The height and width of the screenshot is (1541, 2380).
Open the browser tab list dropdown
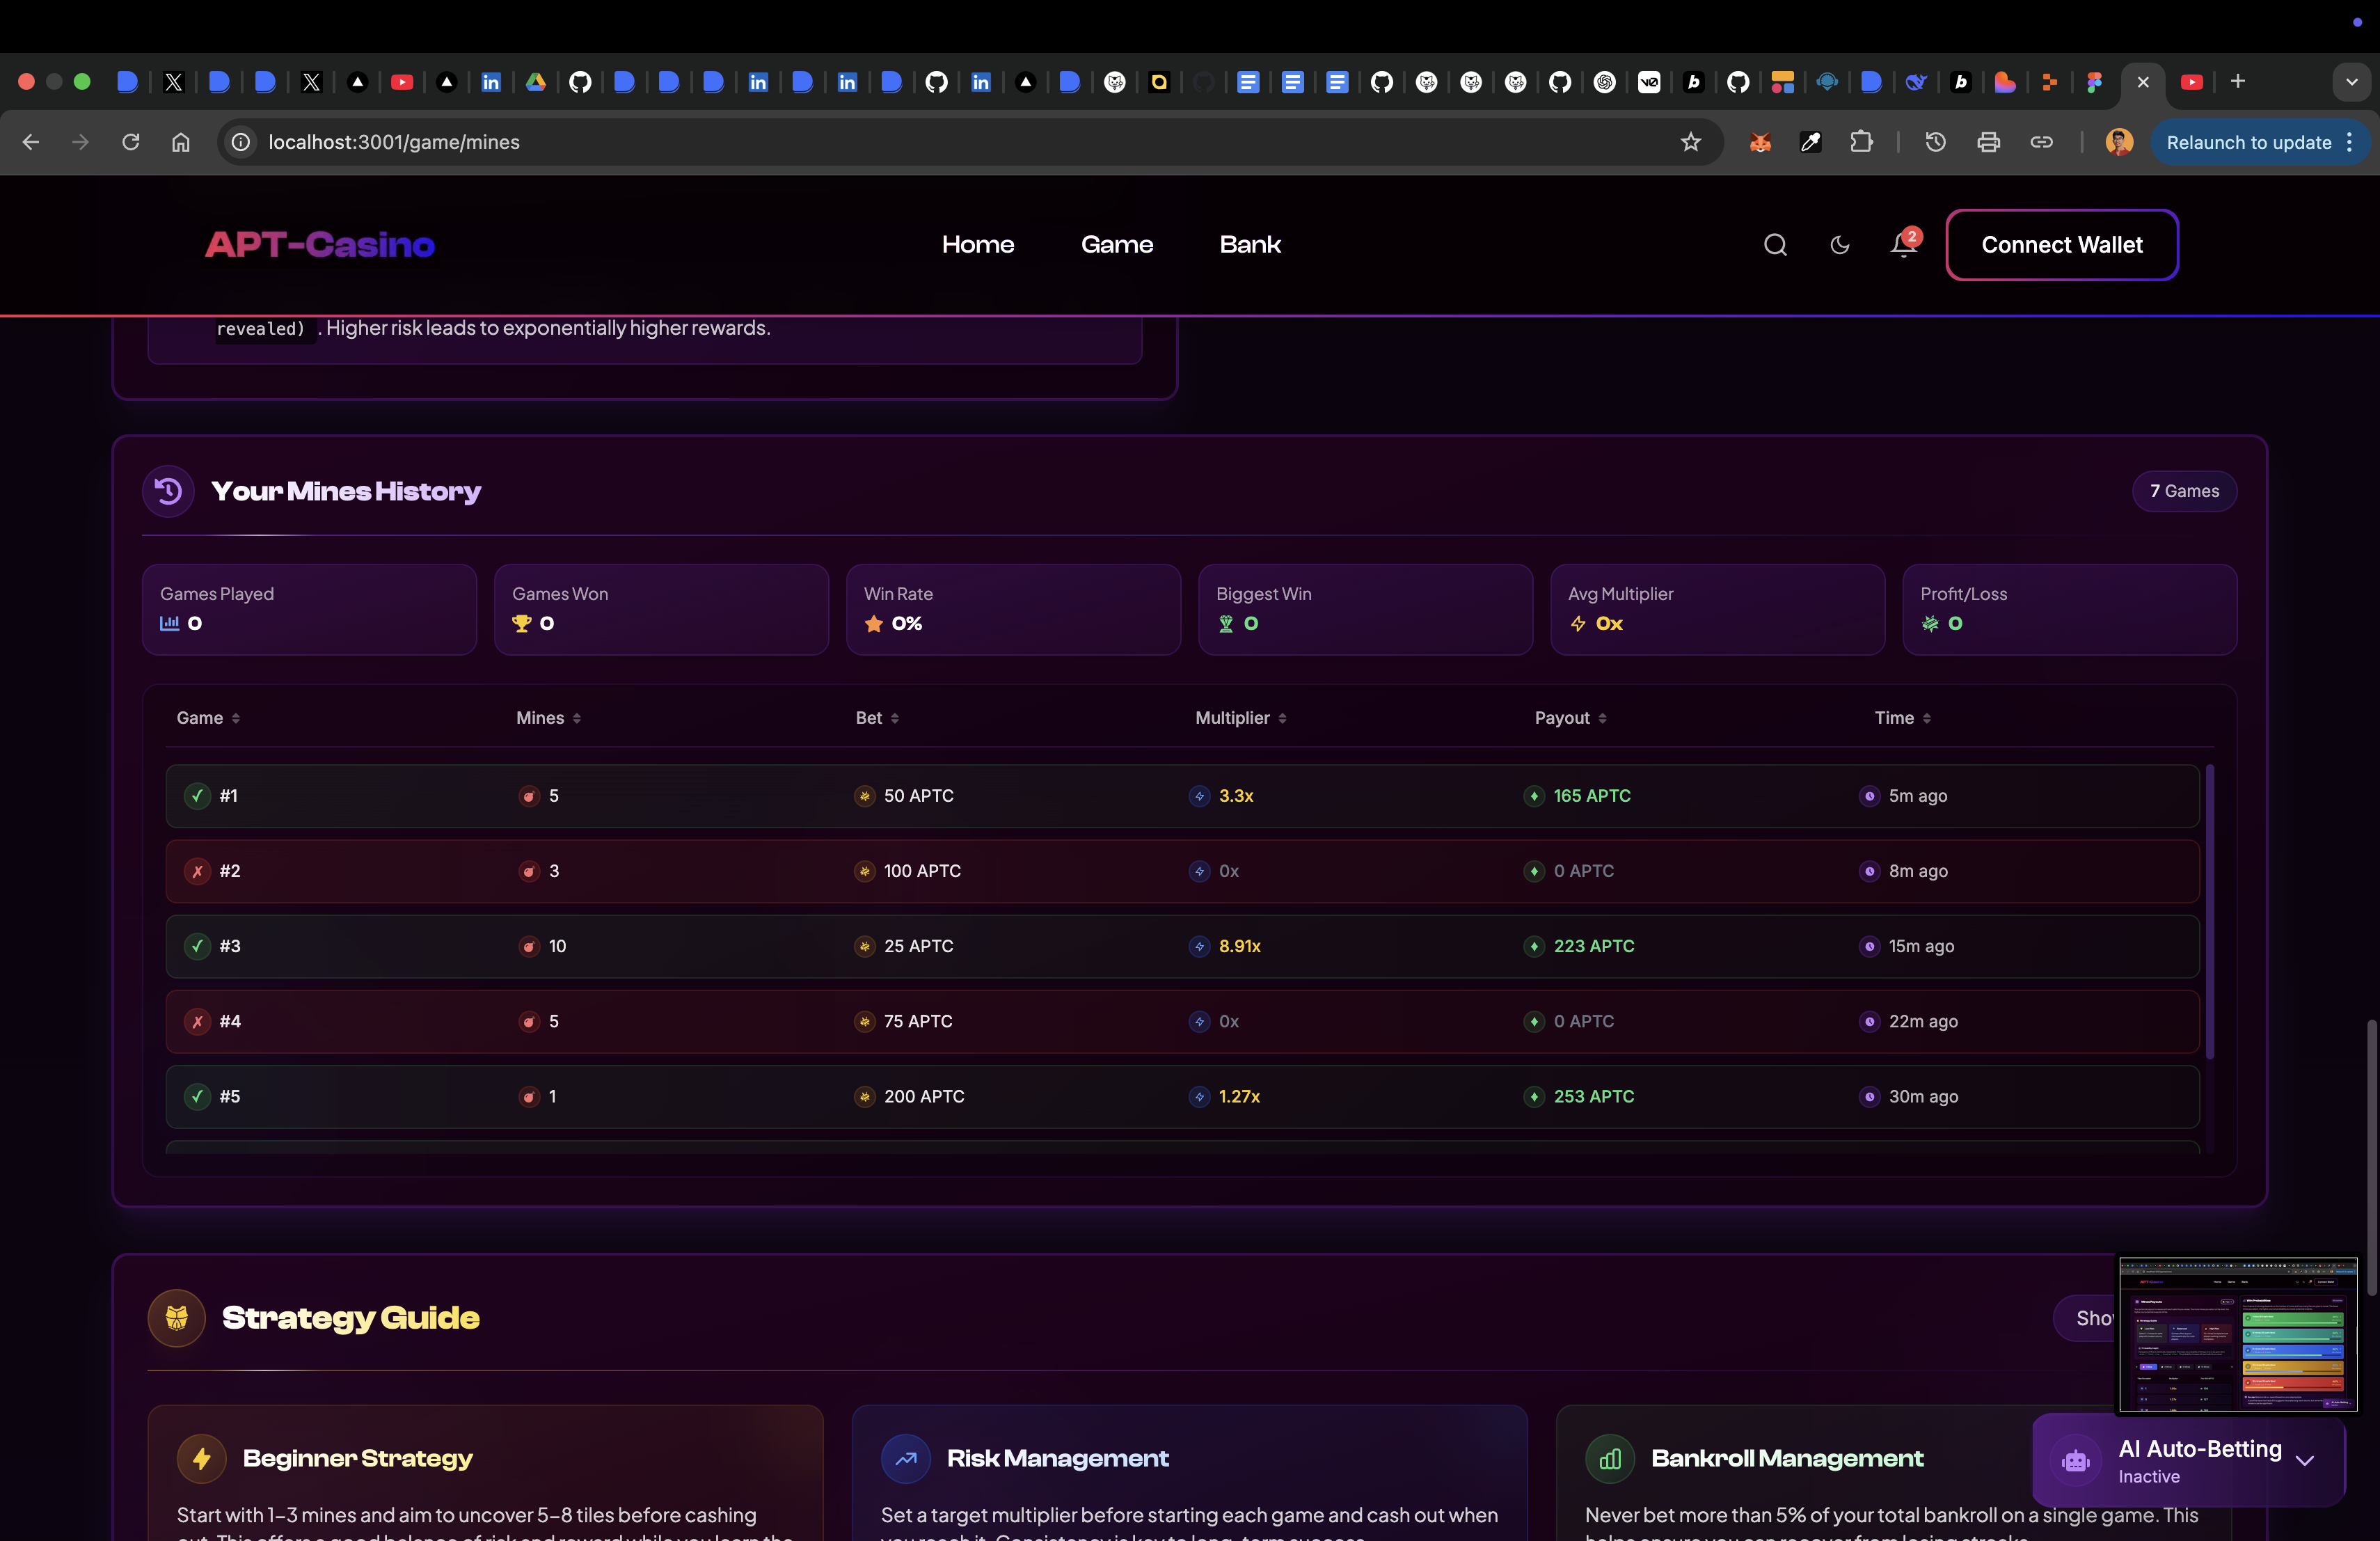point(2351,82)
